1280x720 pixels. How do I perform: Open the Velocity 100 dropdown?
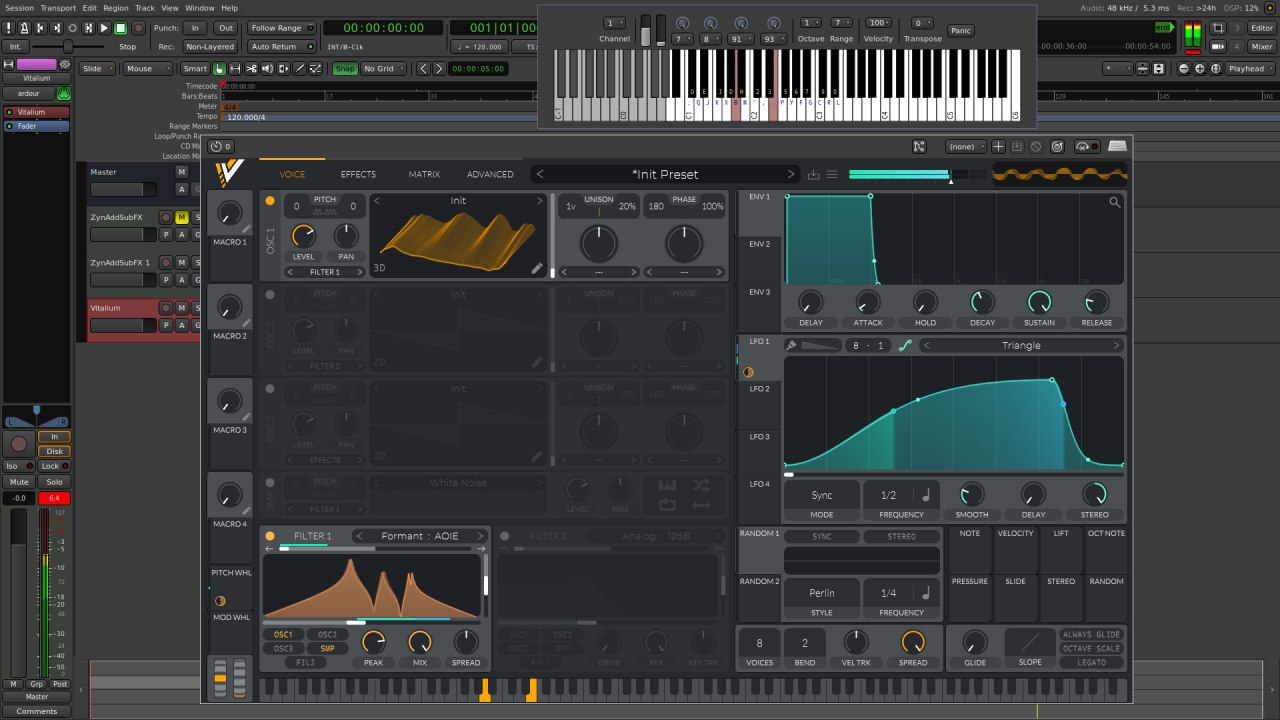[879, 23]
